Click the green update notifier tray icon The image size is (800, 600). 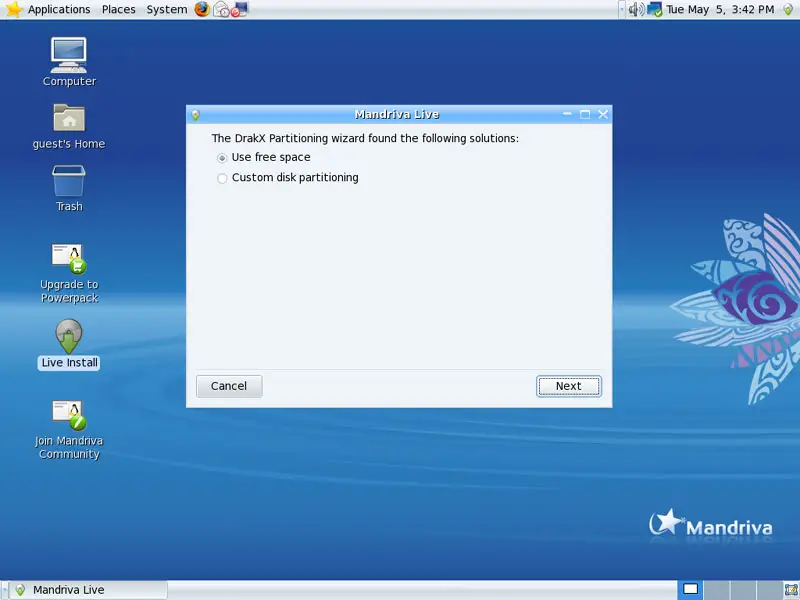pos(788,9)
